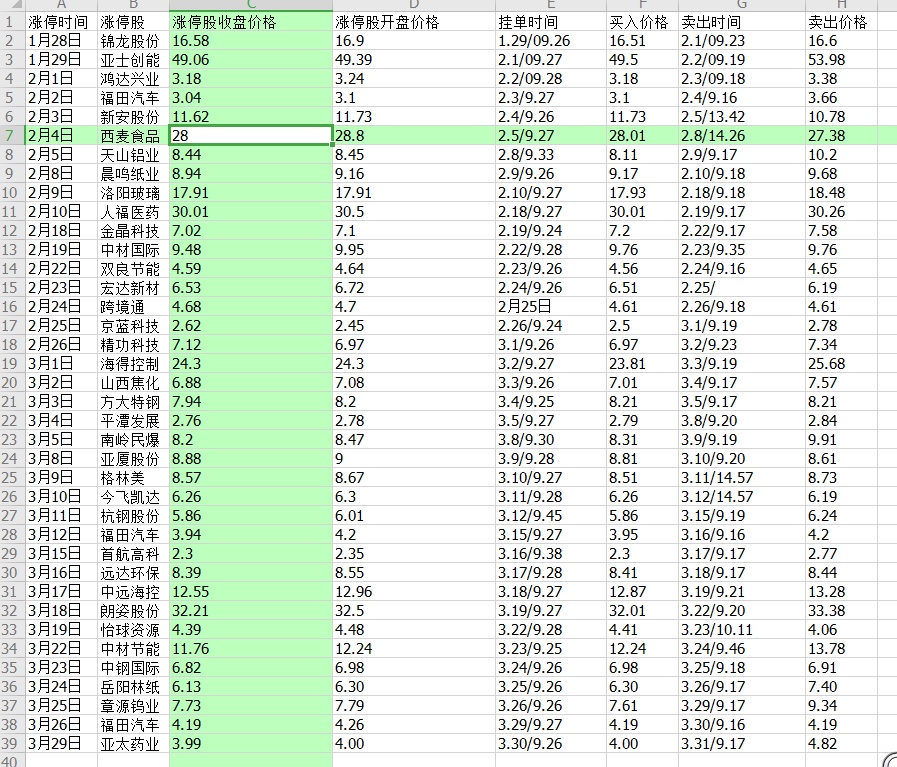
Task: Select cell 亚士创能
Action: click(133, 59)
